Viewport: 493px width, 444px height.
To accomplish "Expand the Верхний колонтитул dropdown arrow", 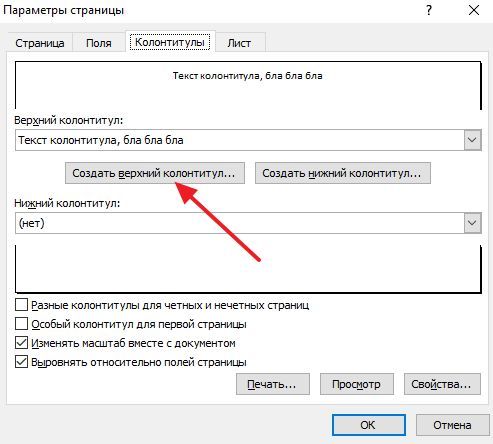I will click(x=472, y=140).
